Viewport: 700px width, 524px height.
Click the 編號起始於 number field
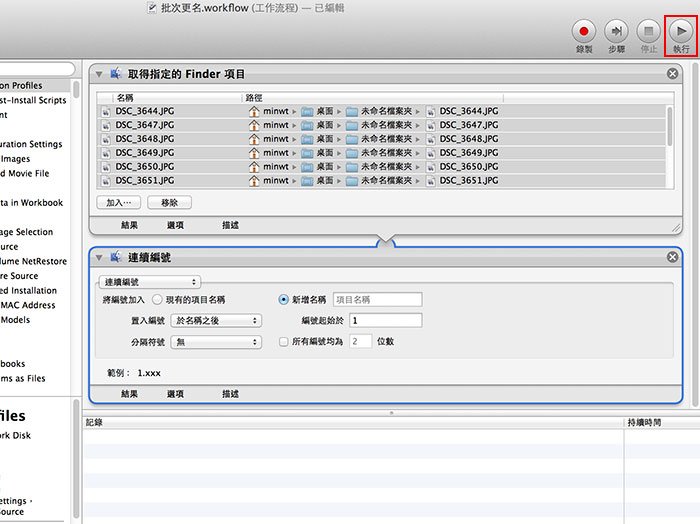(x=385, y=320)
